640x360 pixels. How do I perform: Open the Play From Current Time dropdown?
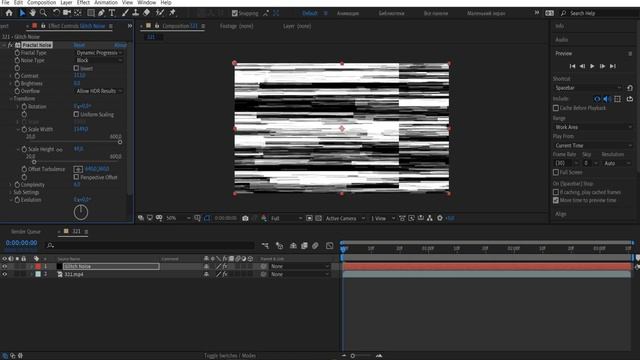tap(593, 145)
